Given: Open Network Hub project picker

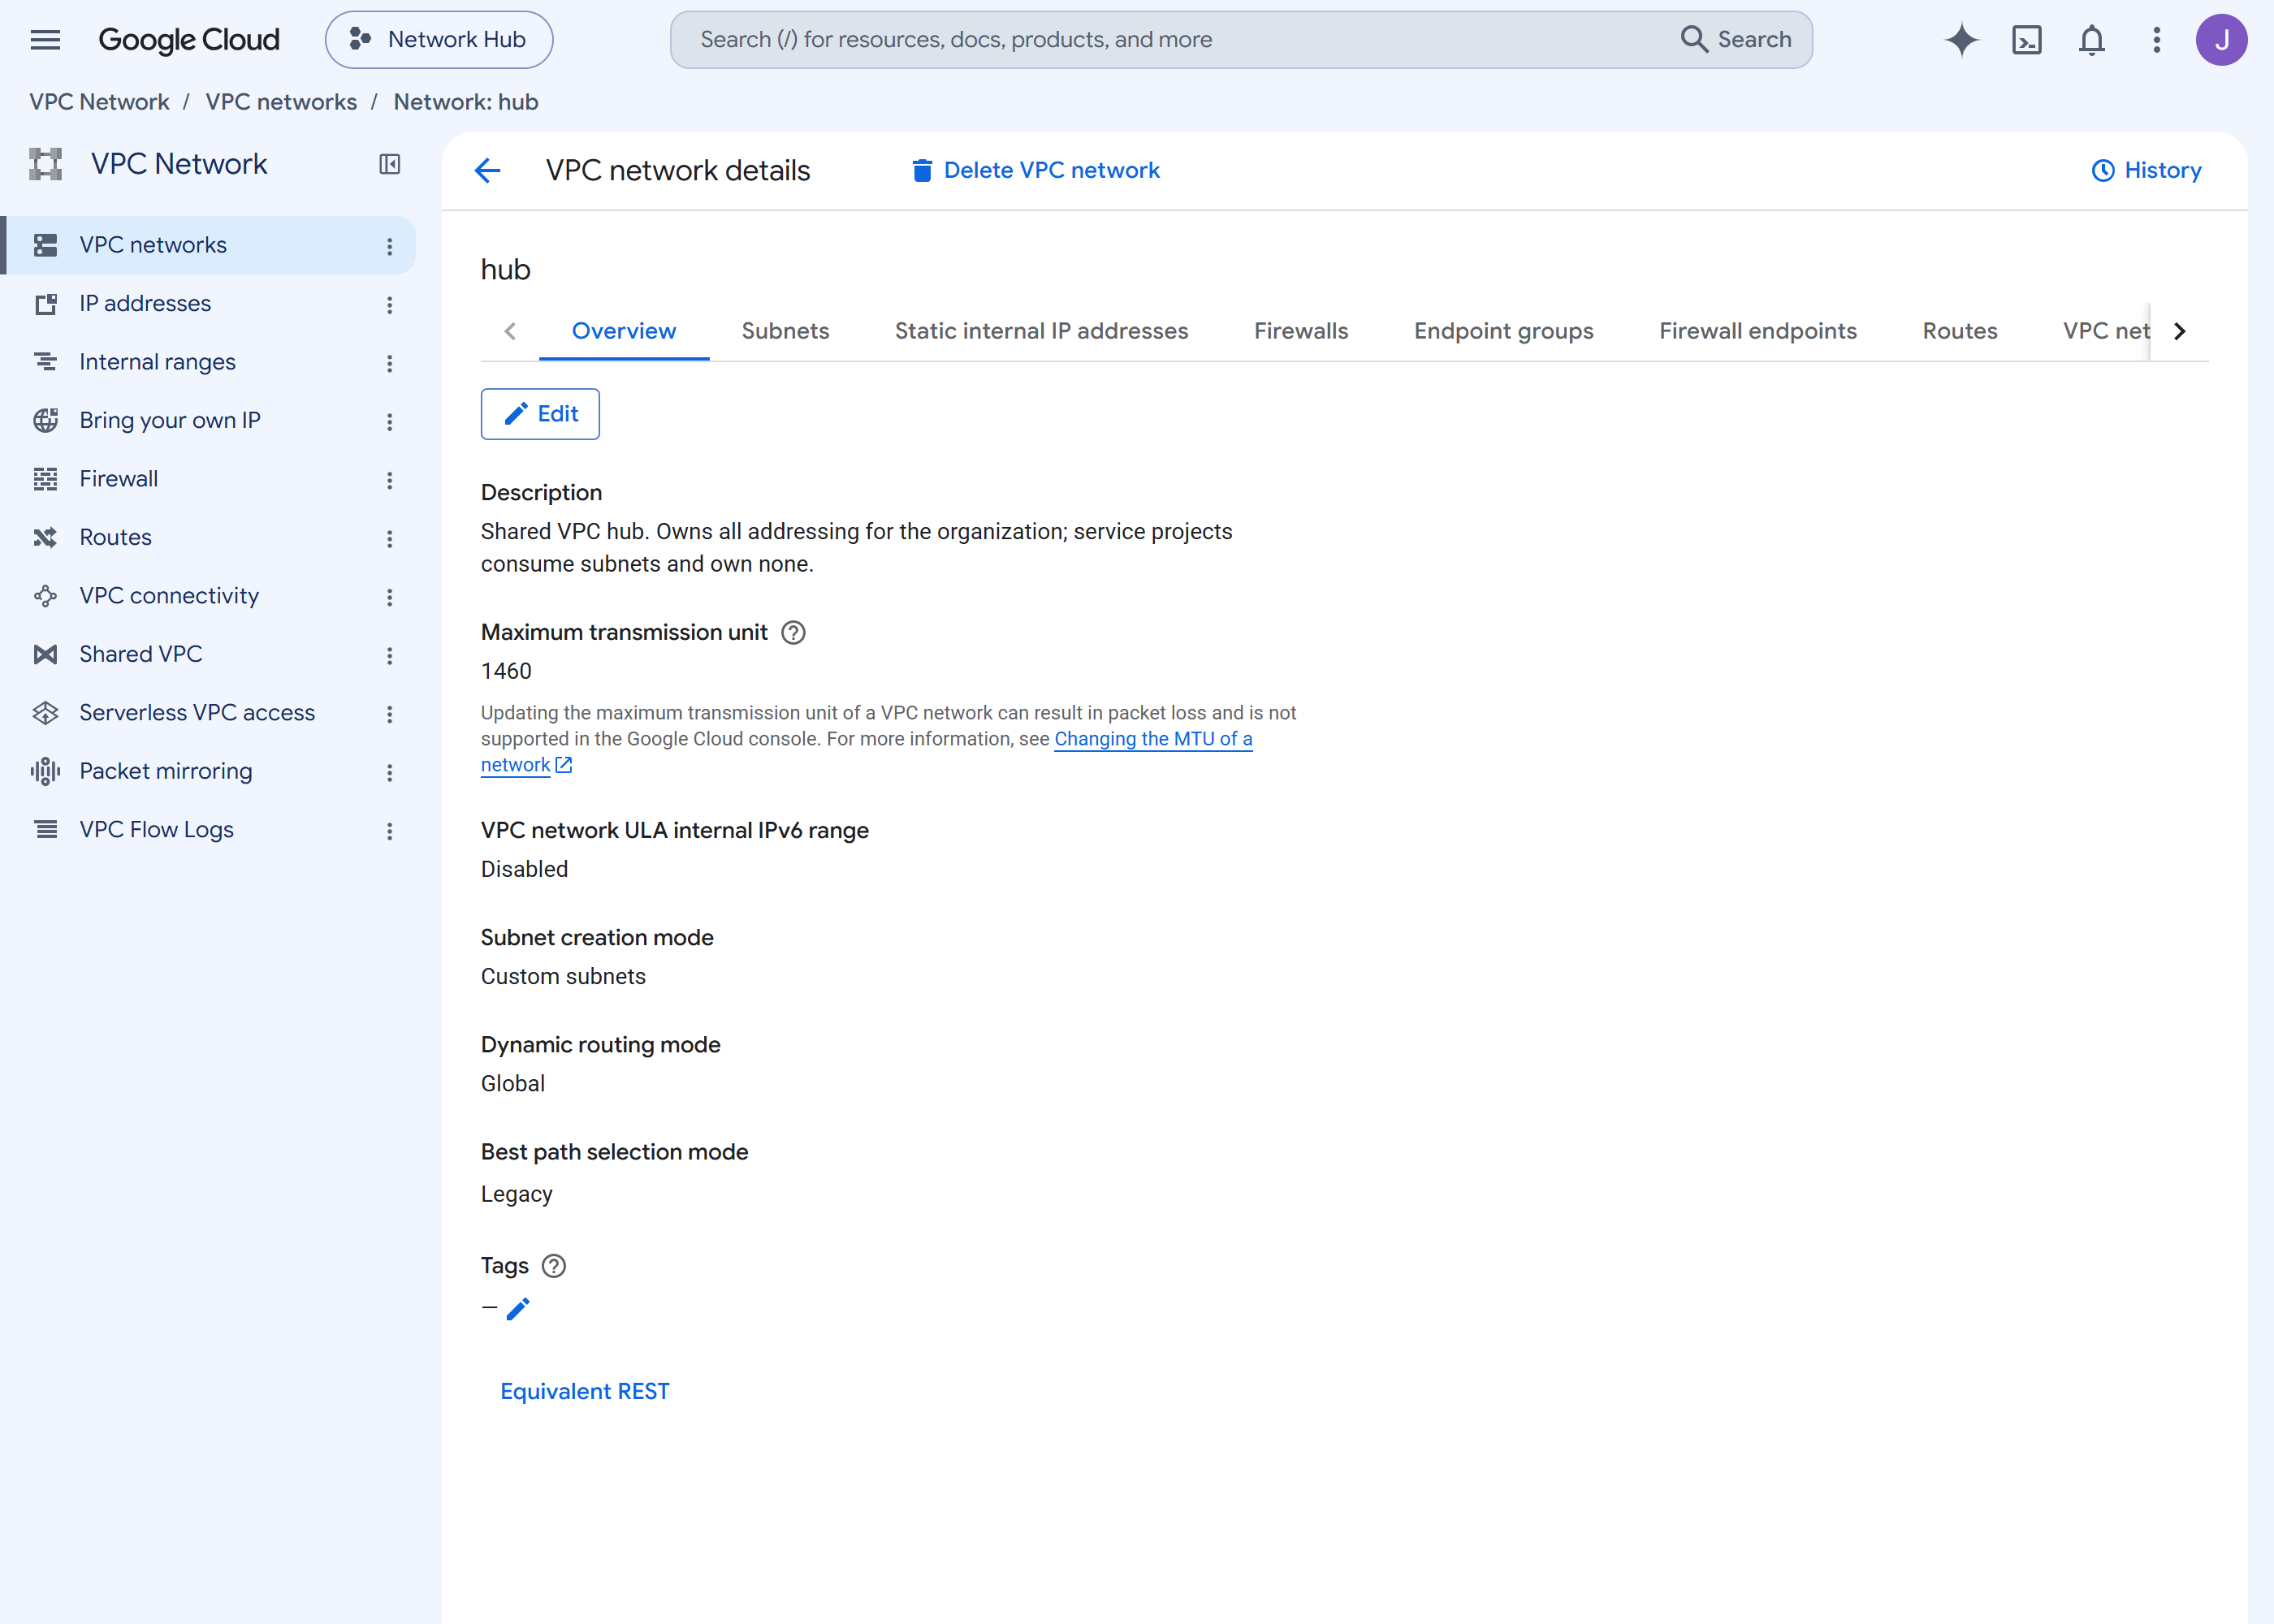Looking at the screenshot, I should pyautogui.click(x=438, y=40).
